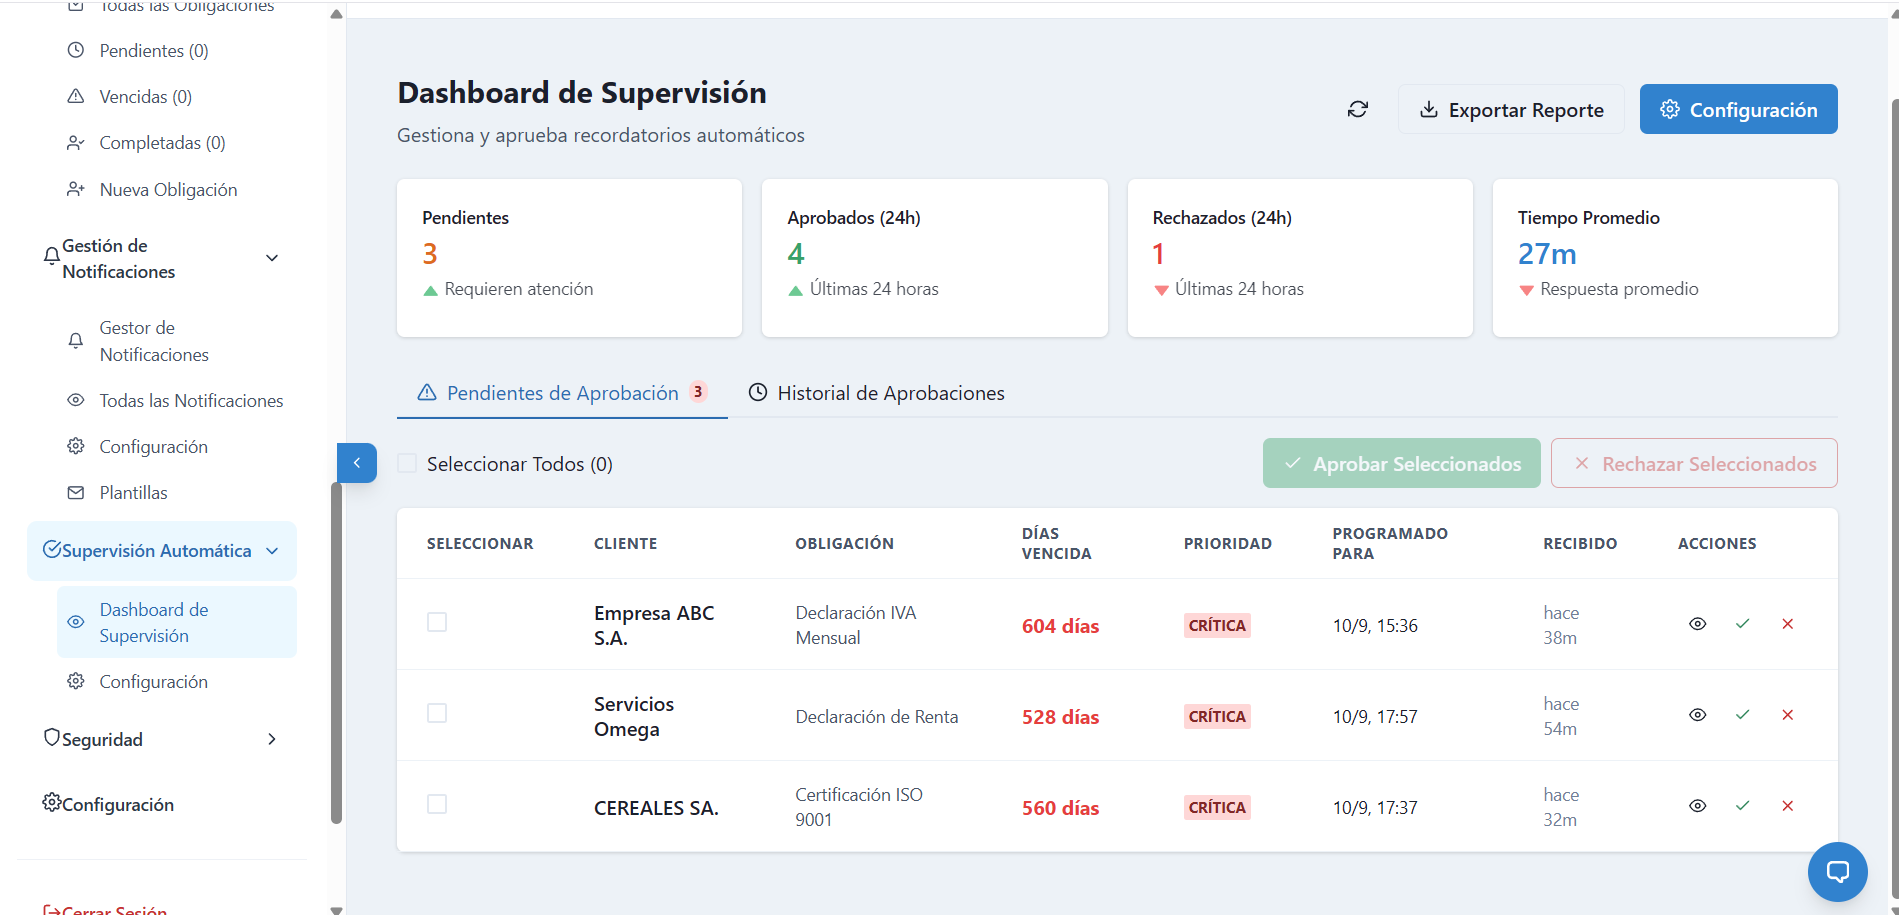Click the sidebar vertical scrollbar

tap(337, 650)
